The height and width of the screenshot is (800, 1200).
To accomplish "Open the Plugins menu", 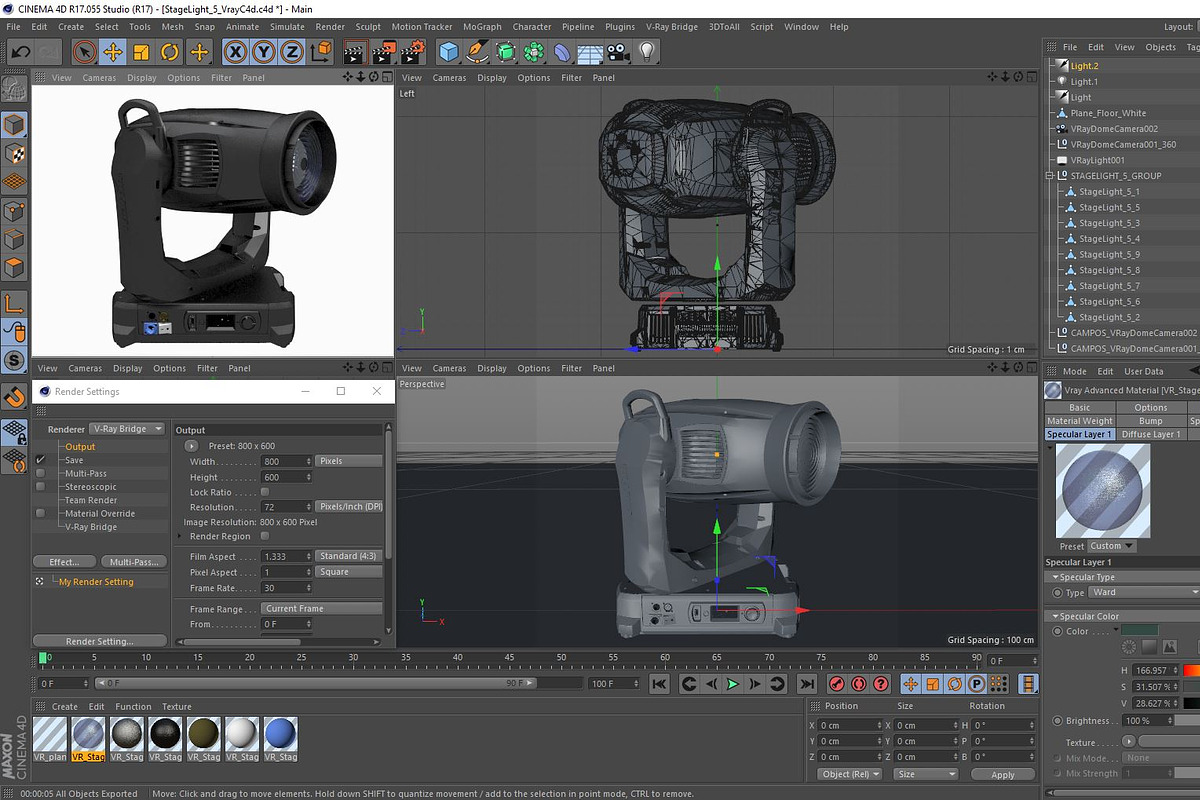I will (620, 27).
